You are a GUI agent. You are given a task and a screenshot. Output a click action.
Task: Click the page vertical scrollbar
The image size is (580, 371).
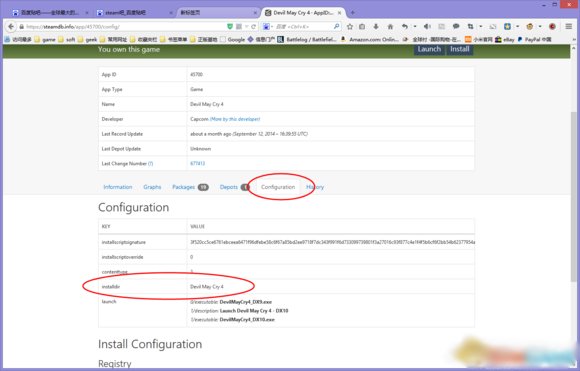point(574,196)
